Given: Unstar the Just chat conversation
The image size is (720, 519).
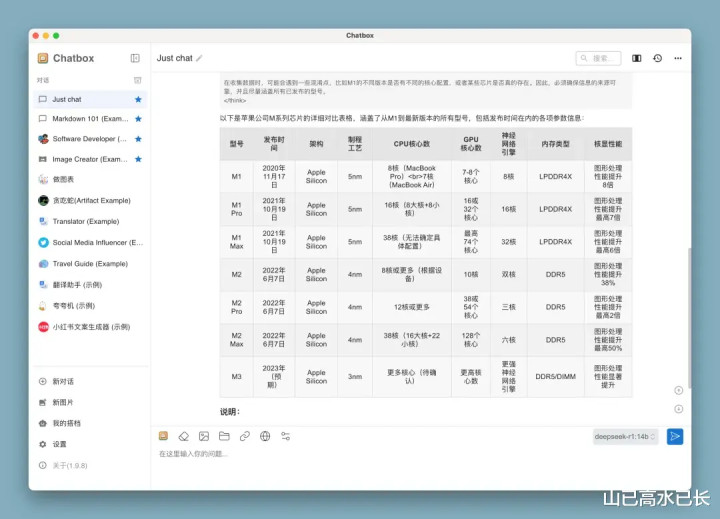Looking at the screenshot, I should click(x=138, y=99).
